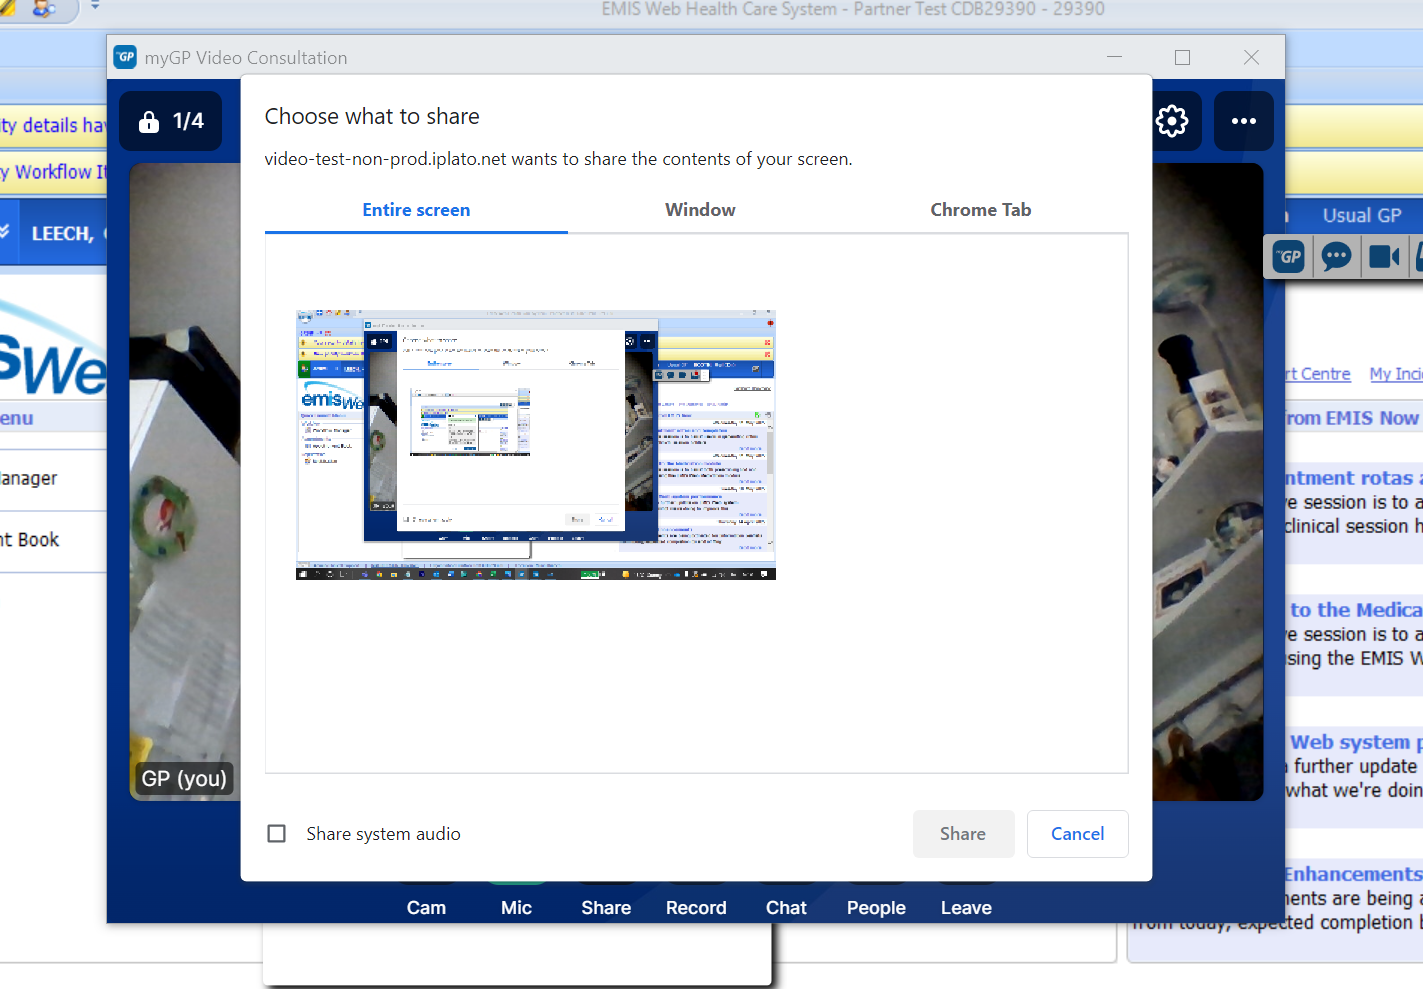Click the lock icon room counter 1/4

(x=171, y=121)
